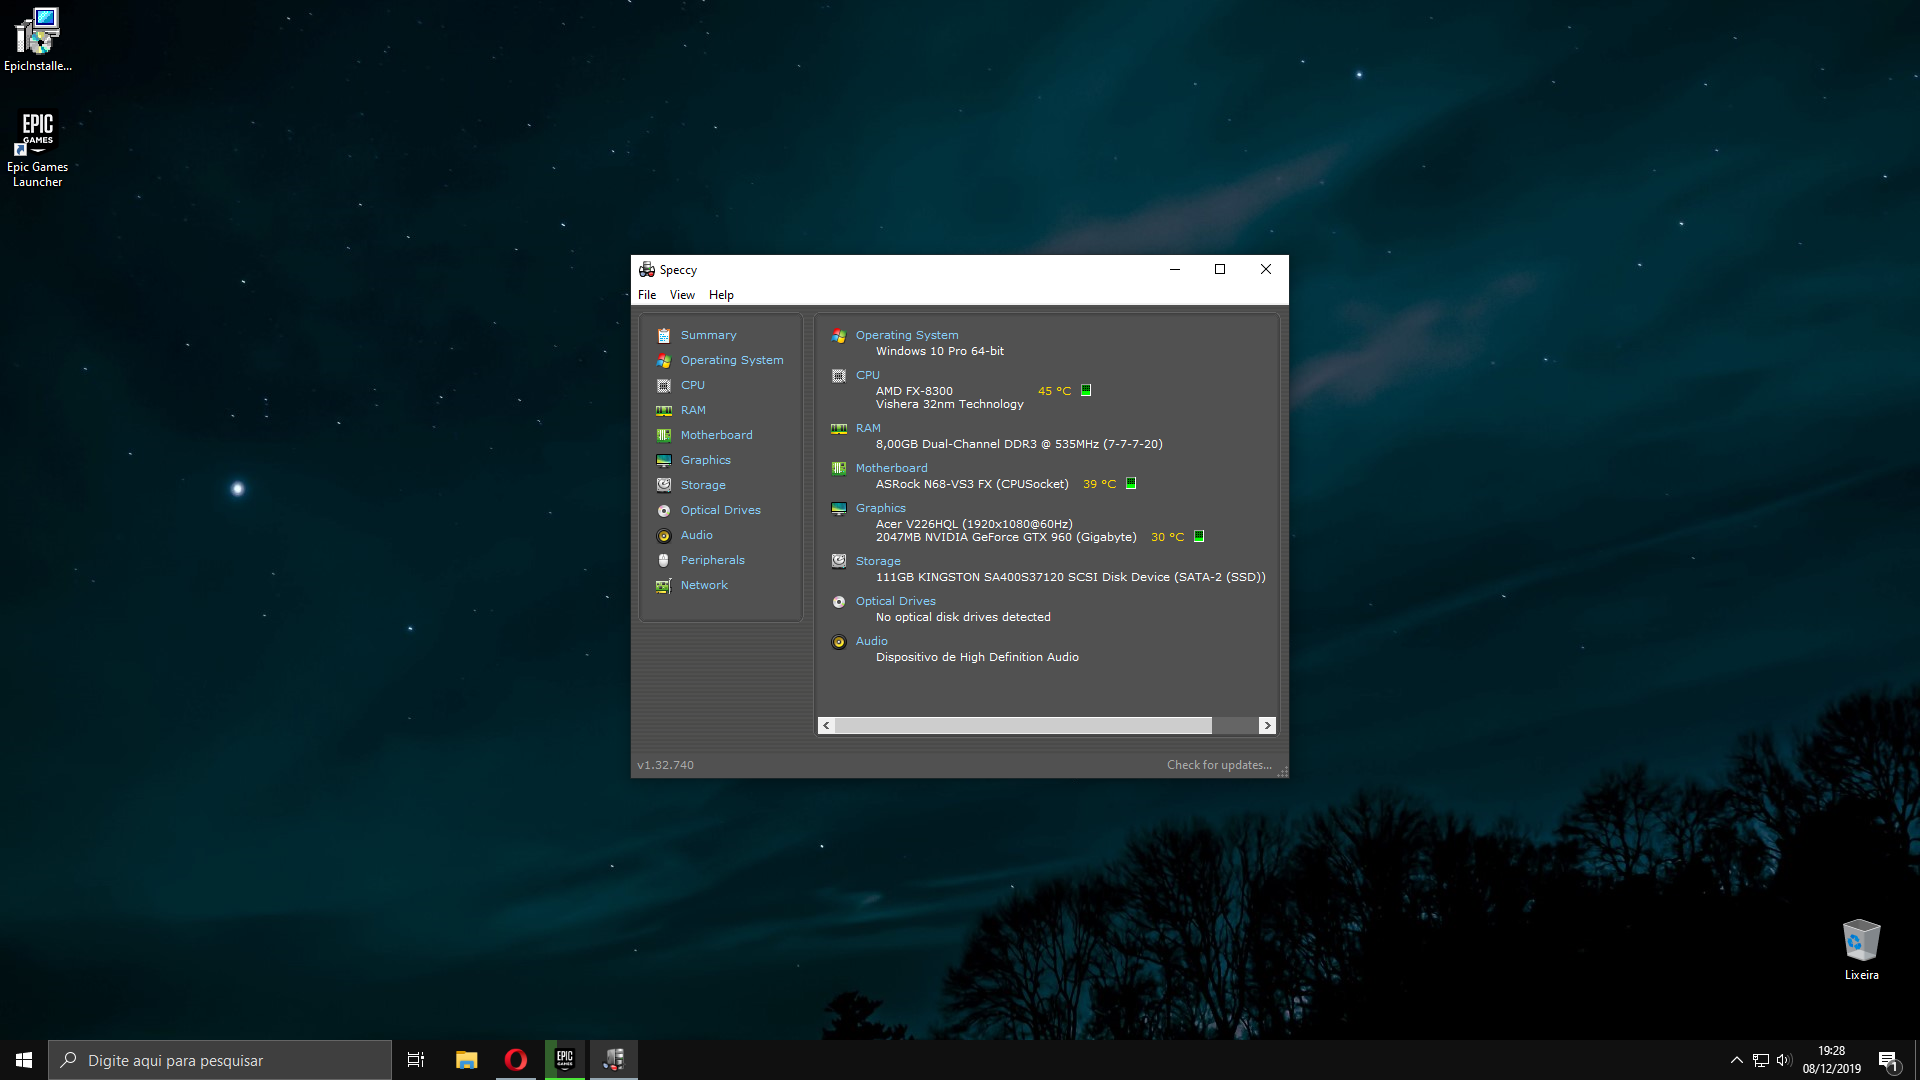Click the Storage disk icon in sidebar
1920x1080 pixels.
coord(664,486)
